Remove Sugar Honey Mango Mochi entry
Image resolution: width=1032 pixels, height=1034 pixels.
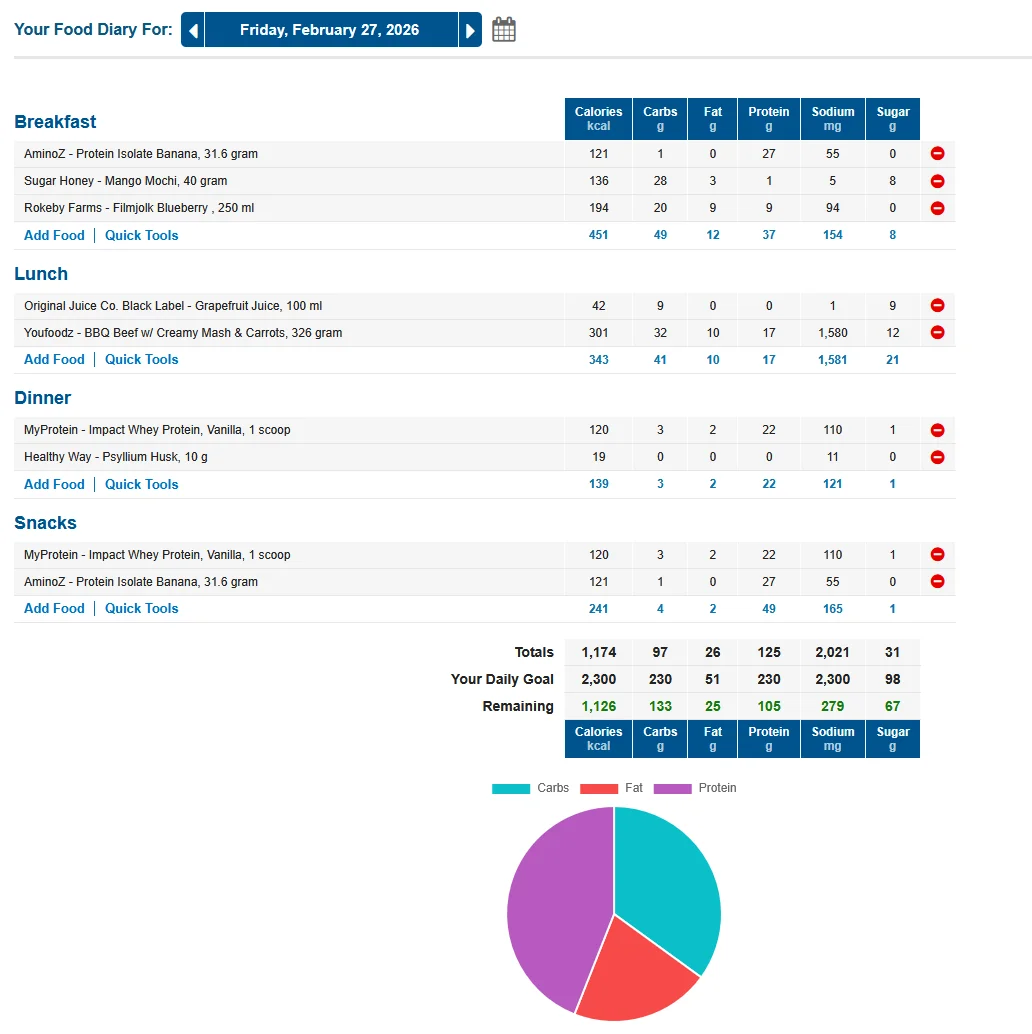[x=937, y=181]
